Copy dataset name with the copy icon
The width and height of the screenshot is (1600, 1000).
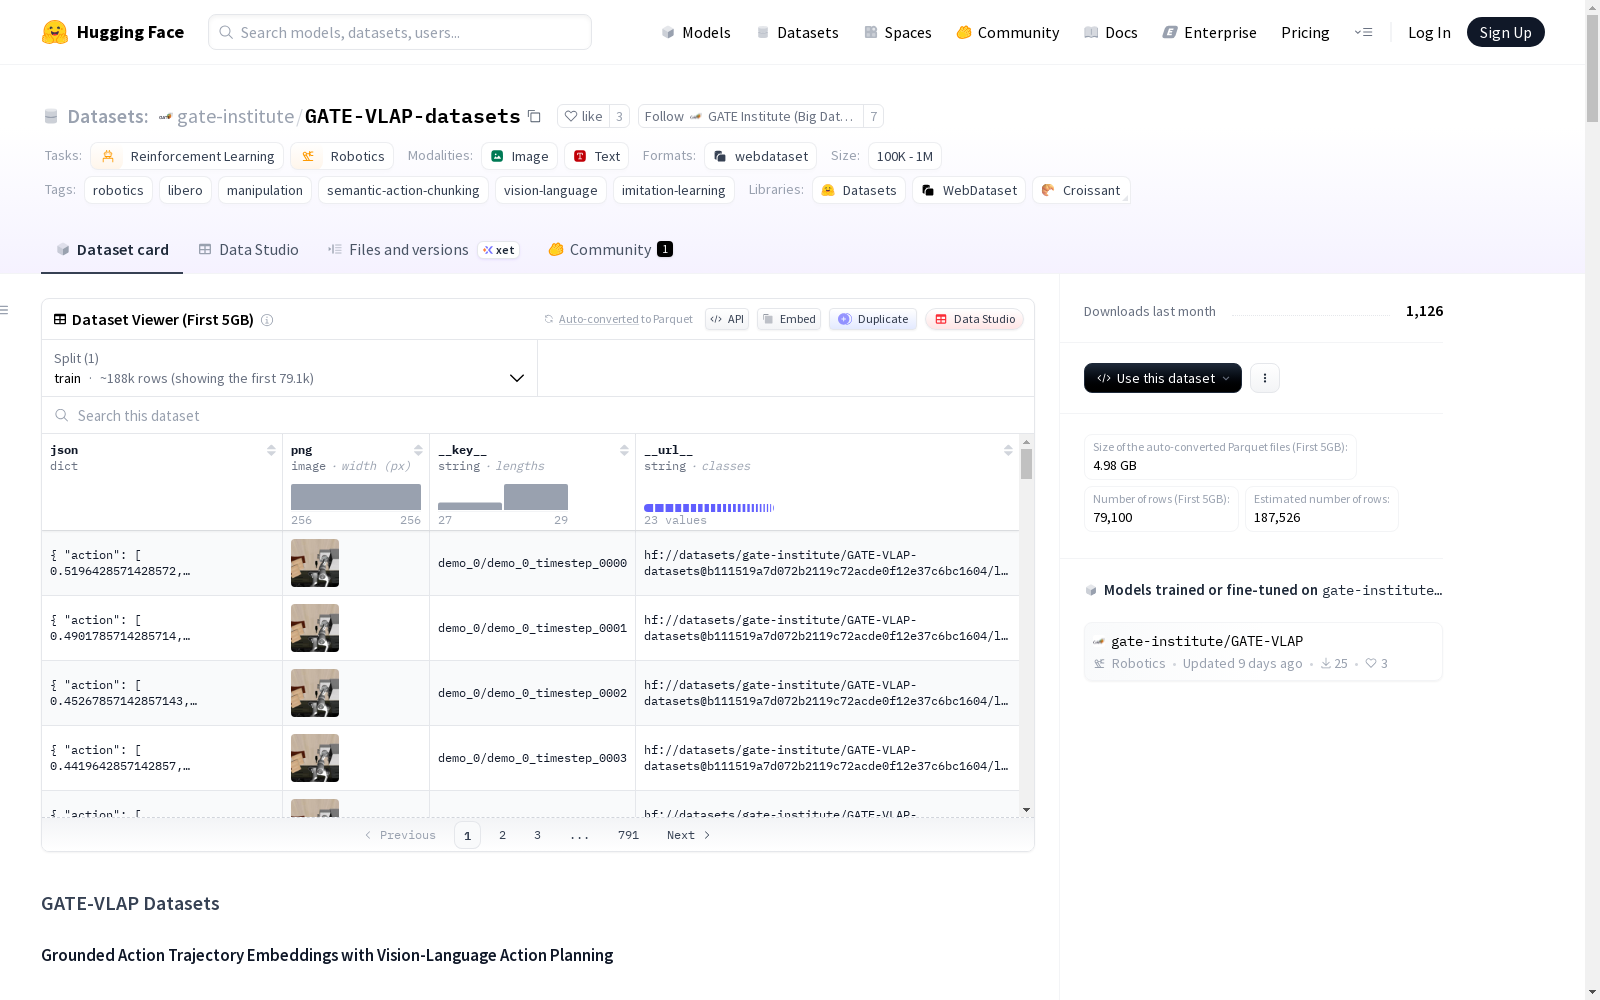(x=534, y=117)
